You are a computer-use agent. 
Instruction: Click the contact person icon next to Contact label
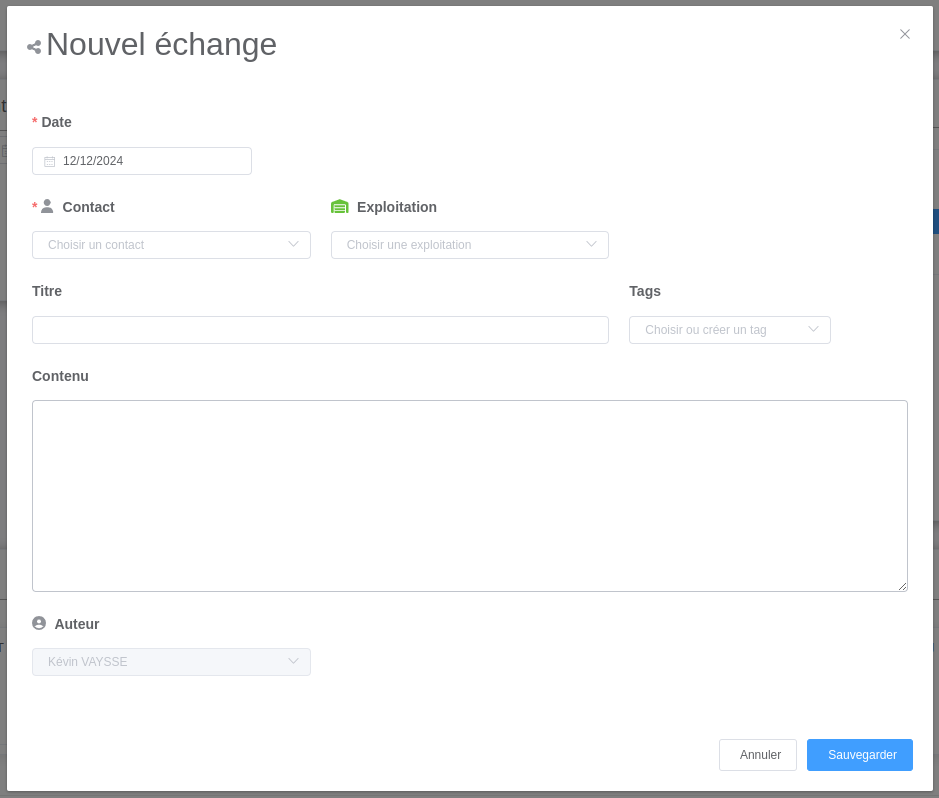coord(46,206)
